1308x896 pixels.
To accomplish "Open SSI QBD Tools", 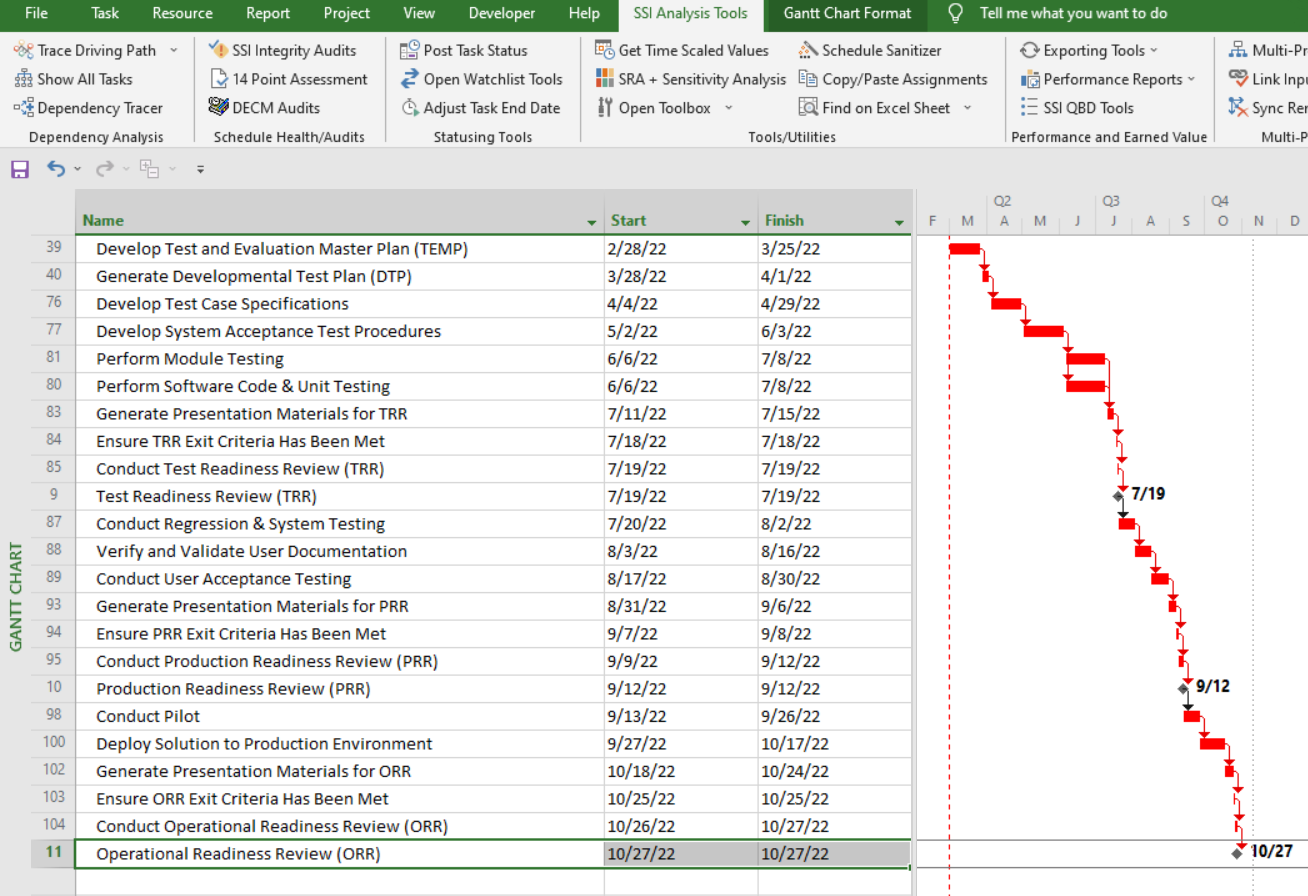I will point(1077,108).
